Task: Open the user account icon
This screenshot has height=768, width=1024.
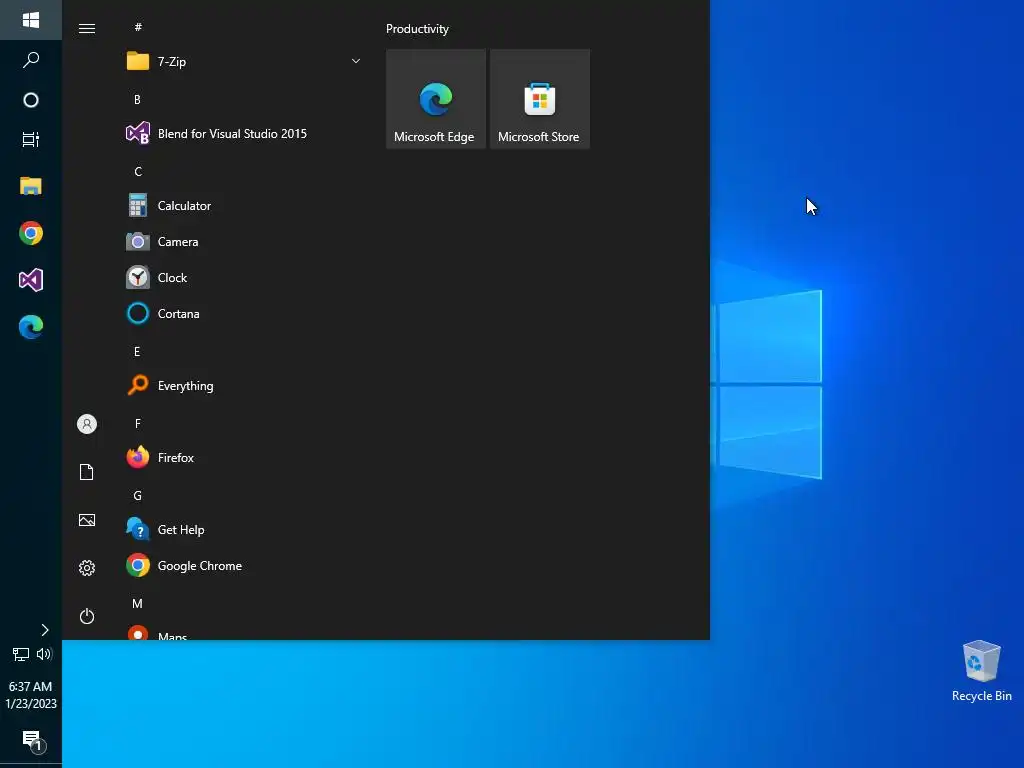Action: tap(87, 424)
